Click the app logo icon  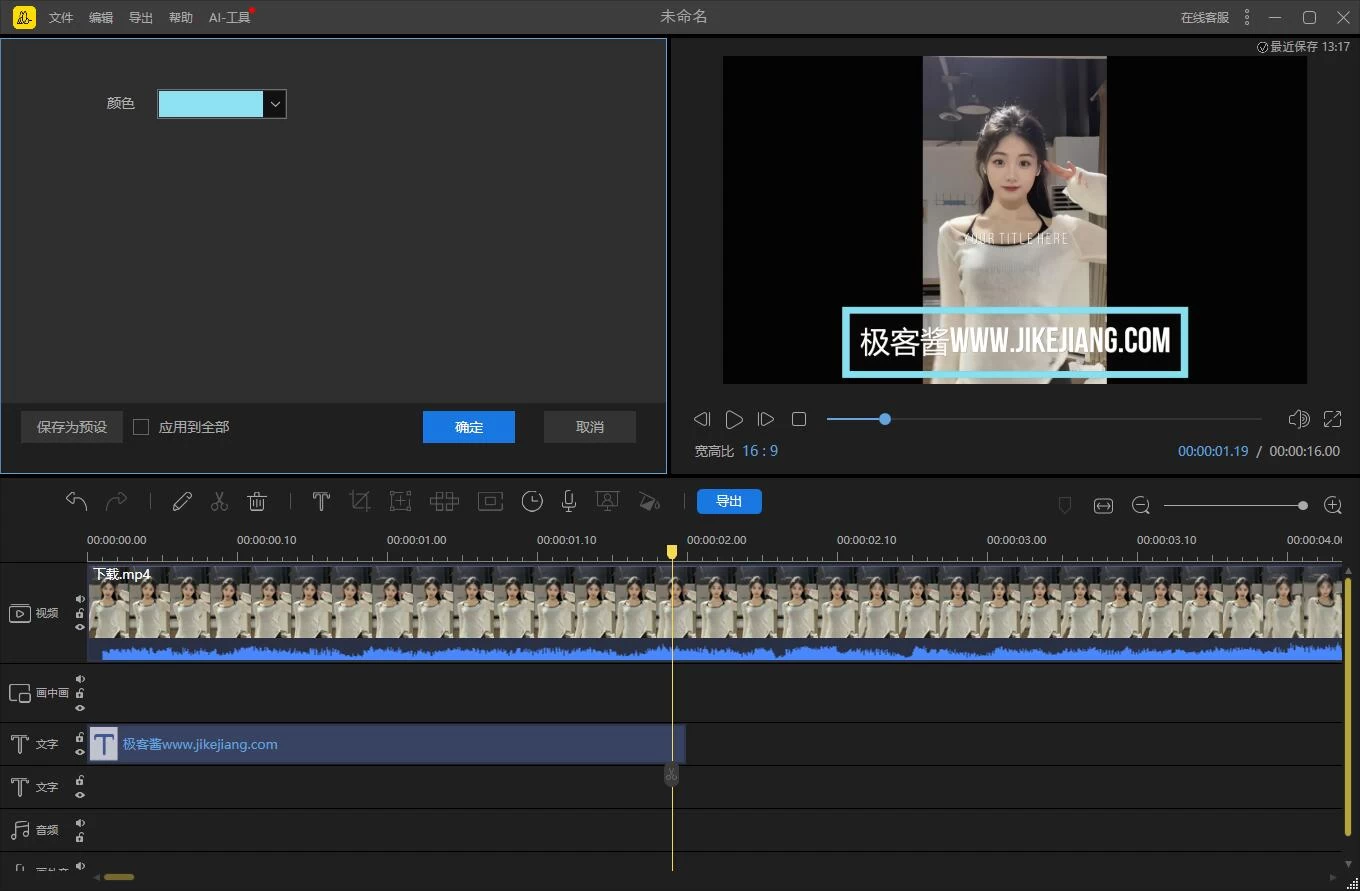[x=24, y=17]
